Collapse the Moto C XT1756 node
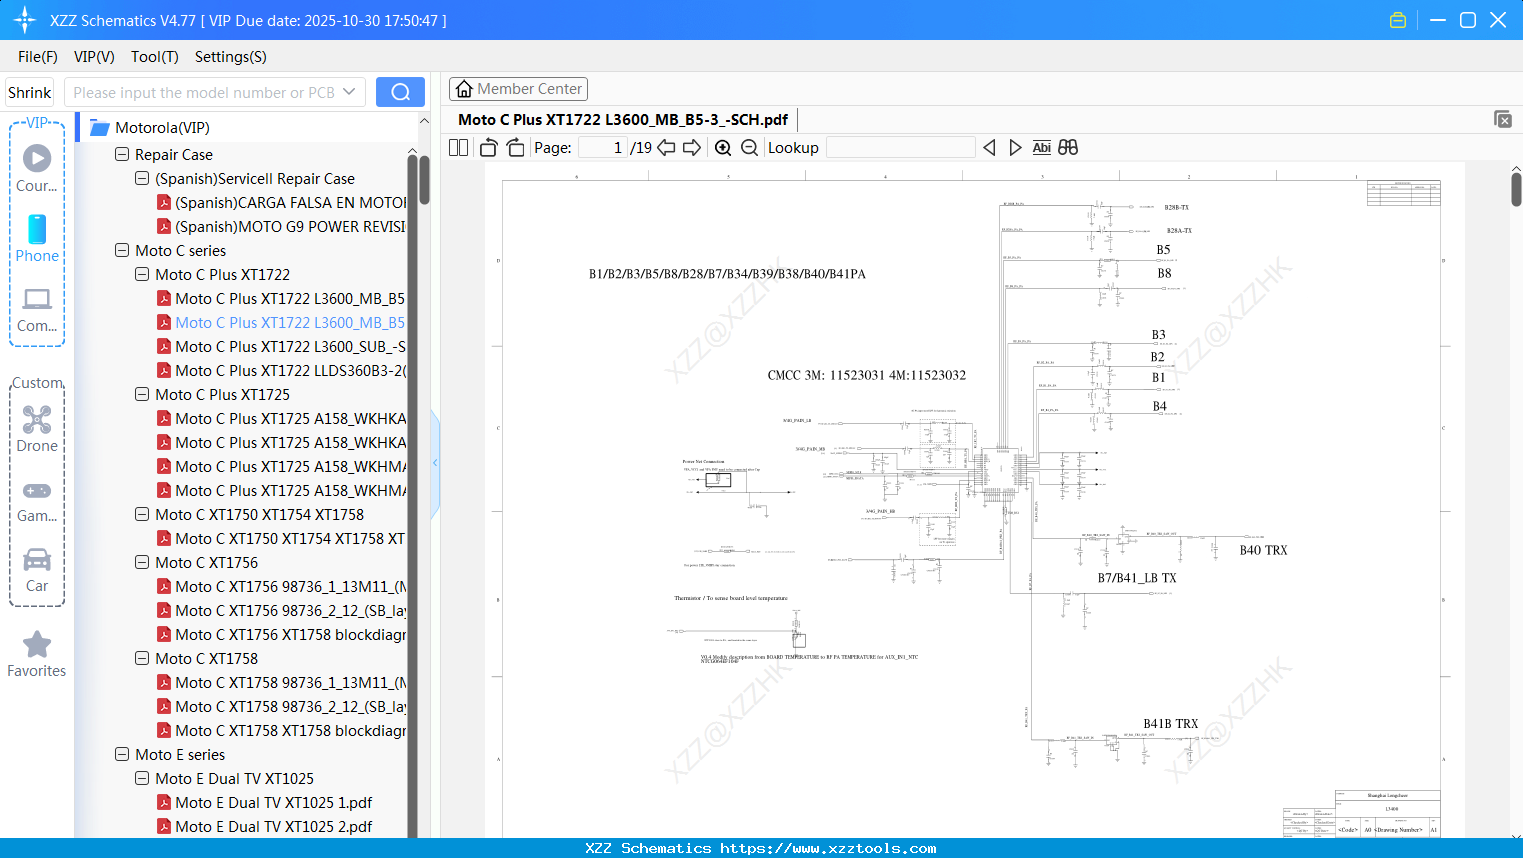The width and height of the screenshot is (1523, 858). 142,563
